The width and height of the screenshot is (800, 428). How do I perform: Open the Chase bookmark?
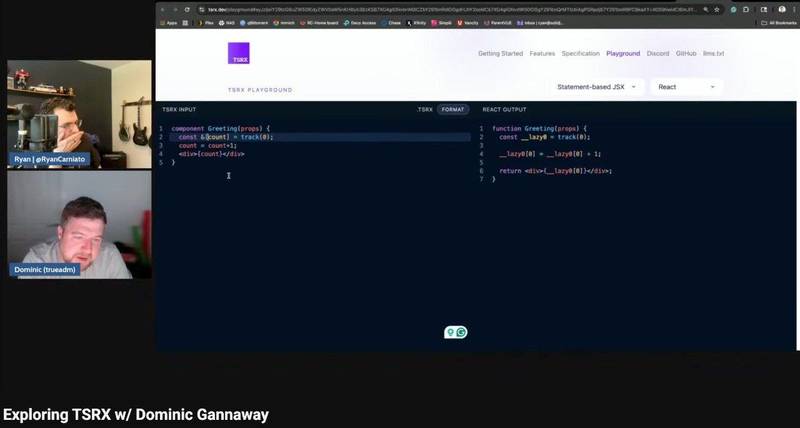[391, 23]
